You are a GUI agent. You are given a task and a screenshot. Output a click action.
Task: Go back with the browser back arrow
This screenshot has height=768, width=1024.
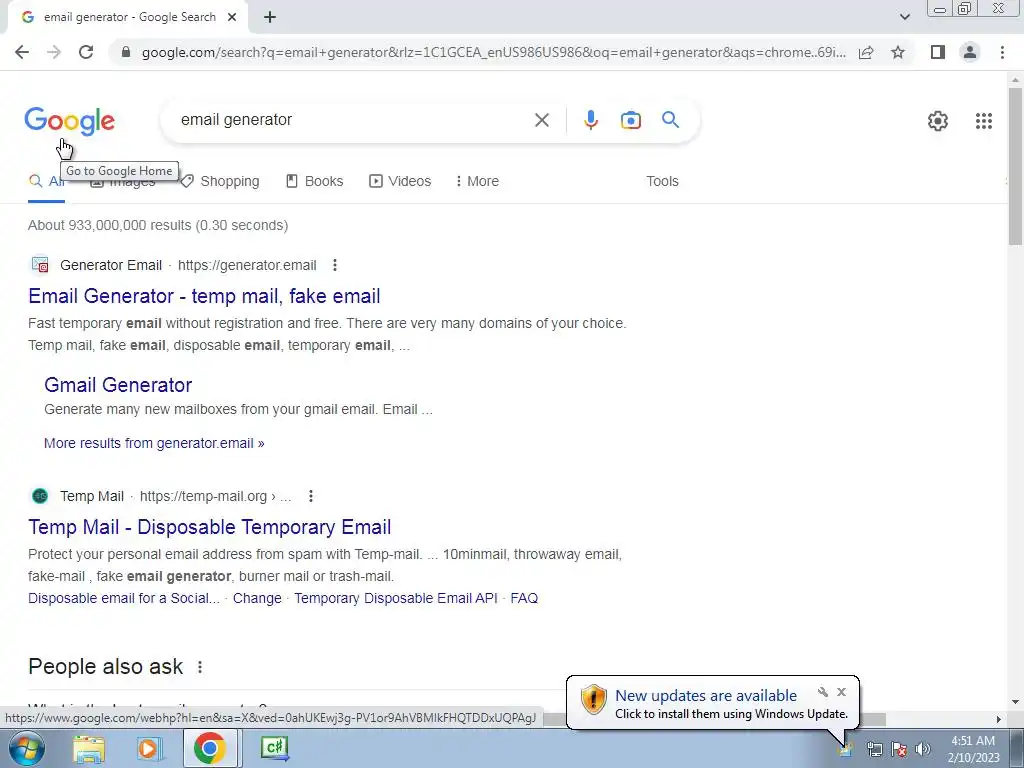click(x=22, y=52)
